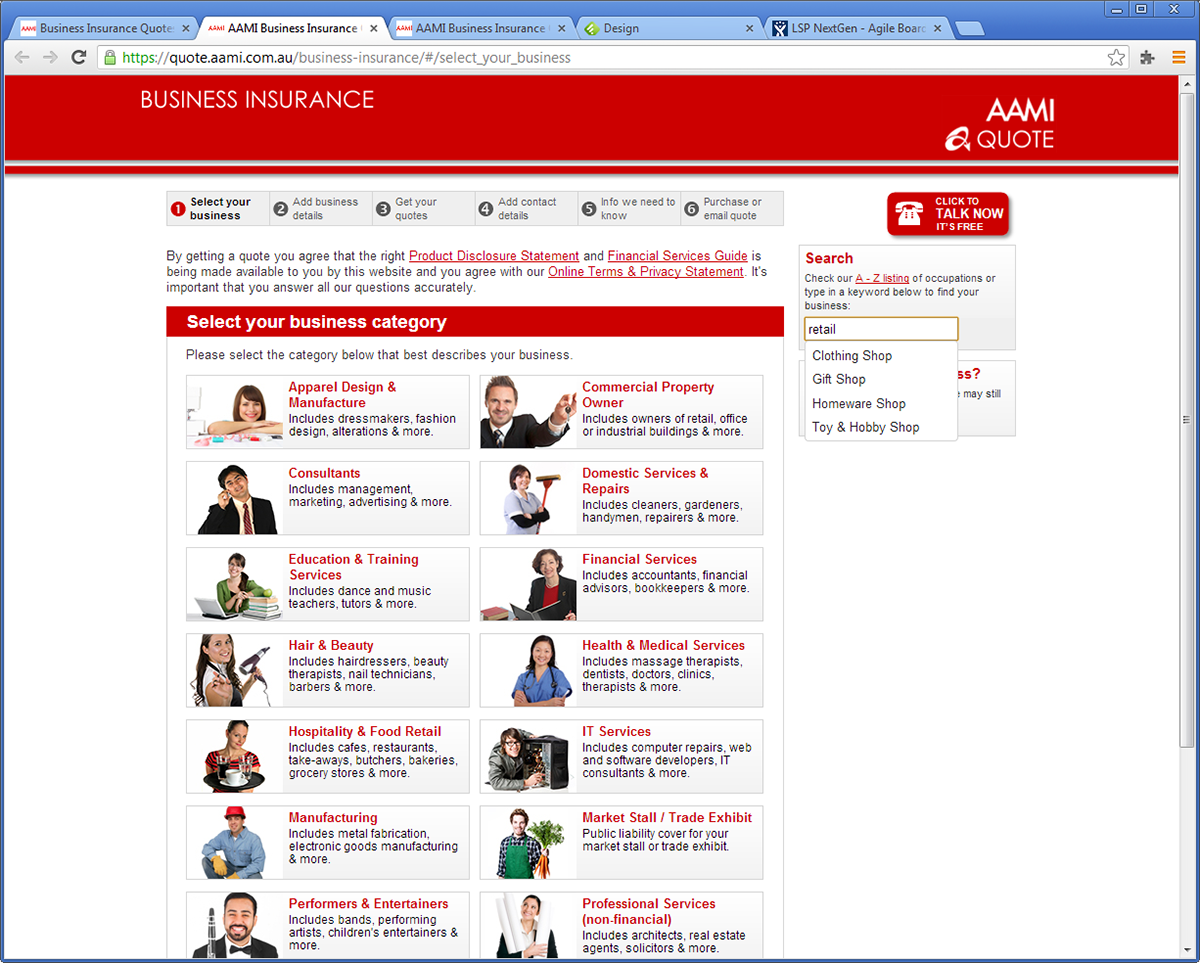Screen dimensions: 1200x963
Task: Select Commercial Property Owner category
Action: point(621,412)
